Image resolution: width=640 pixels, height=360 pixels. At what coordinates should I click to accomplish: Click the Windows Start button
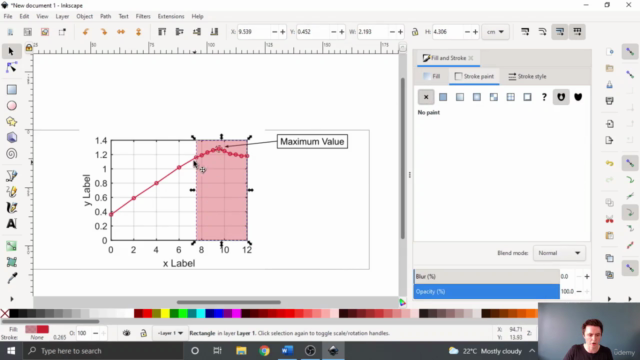click(11, 351)
